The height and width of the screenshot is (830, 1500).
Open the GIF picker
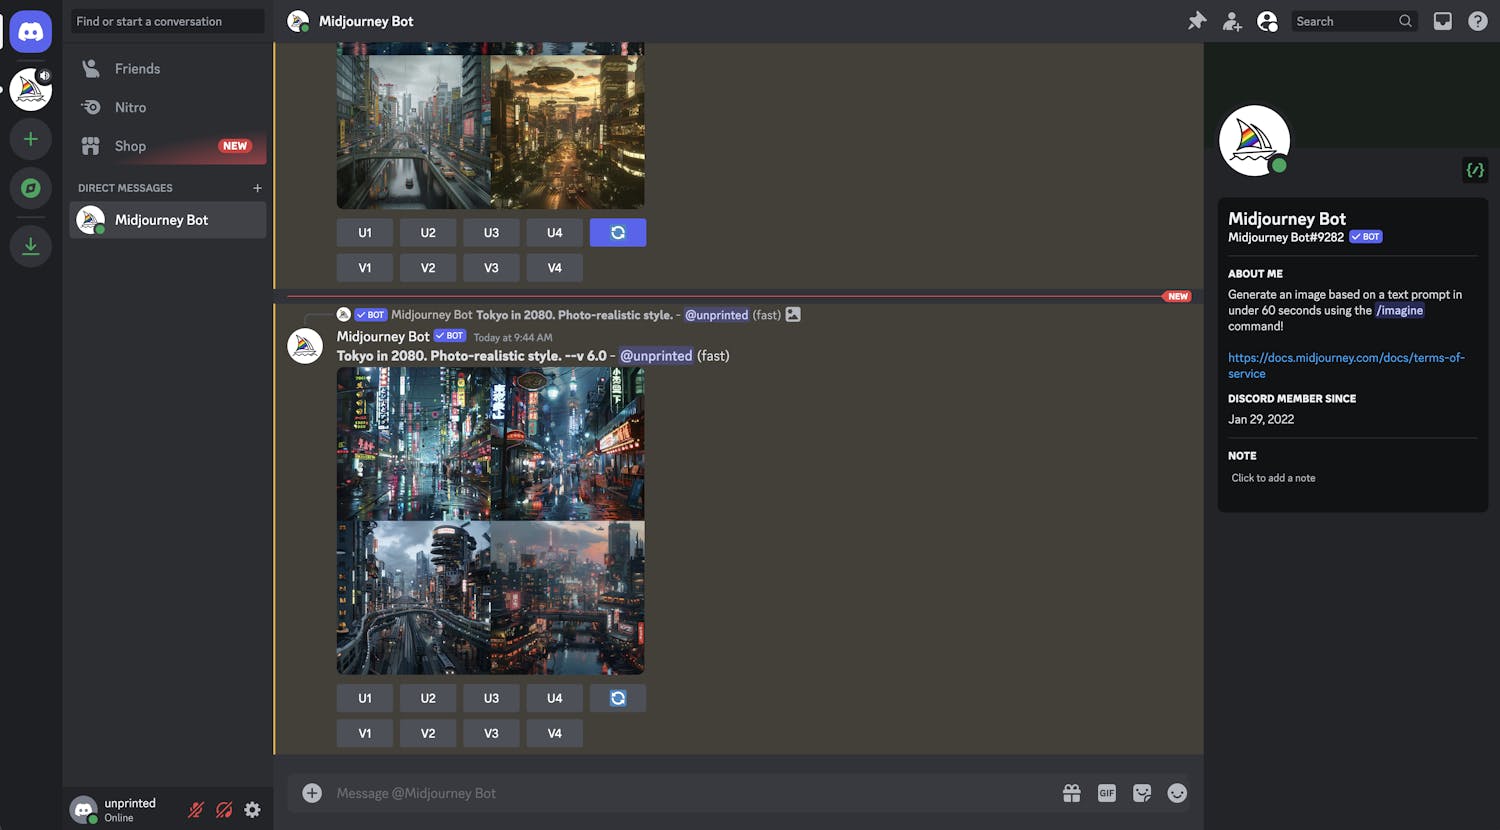coord(1107,793)
